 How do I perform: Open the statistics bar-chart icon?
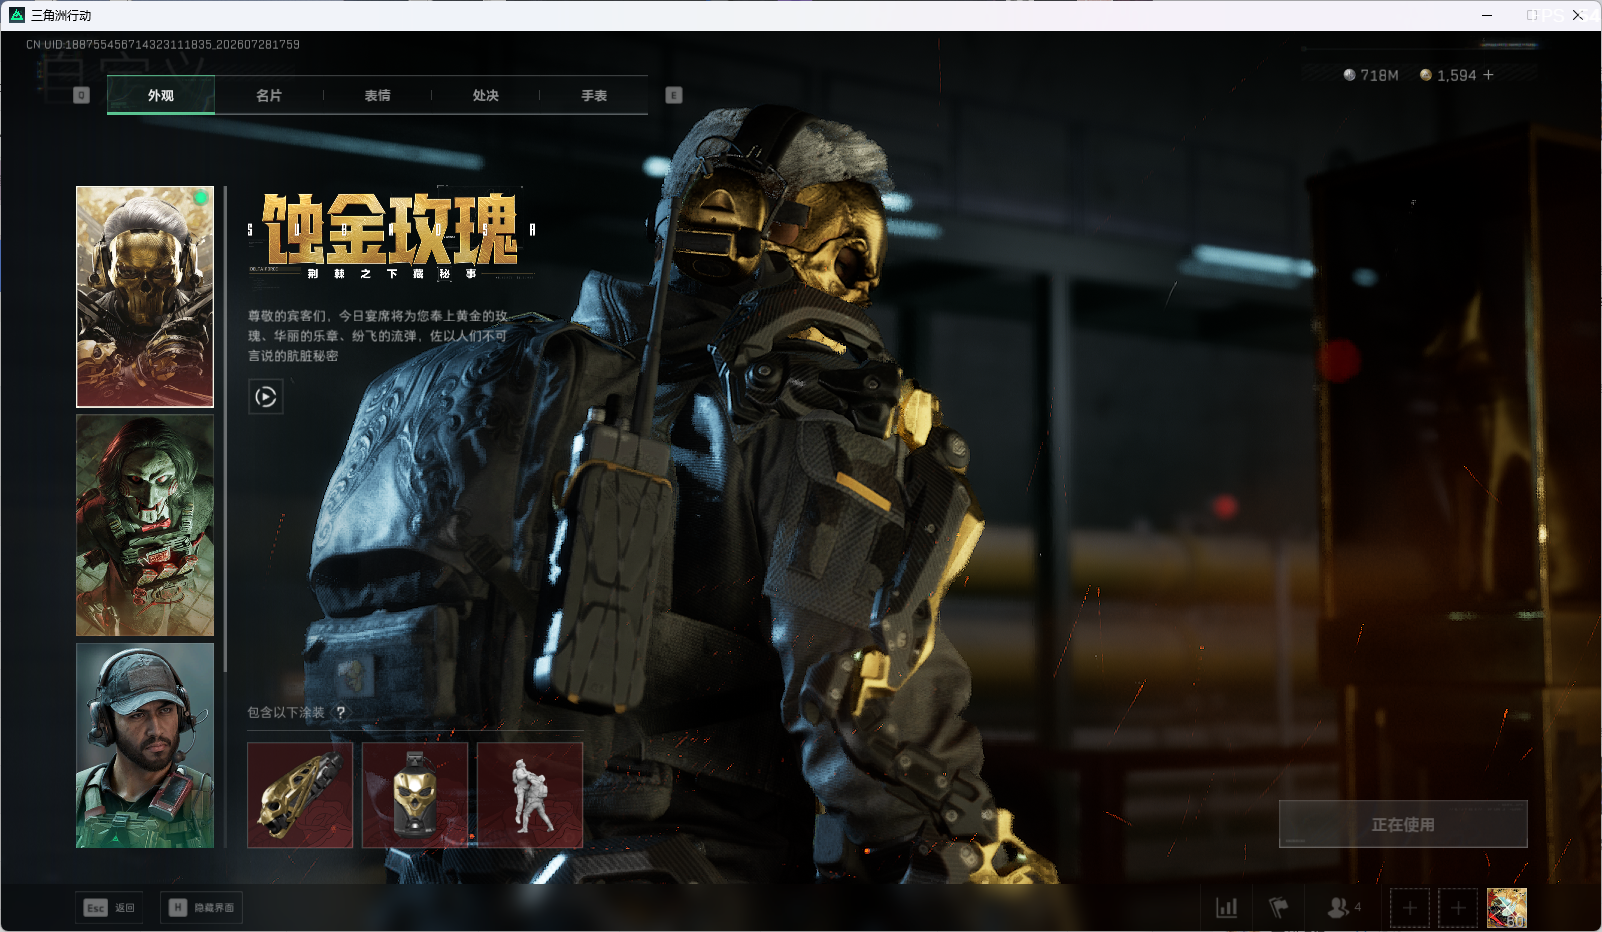1226,907
